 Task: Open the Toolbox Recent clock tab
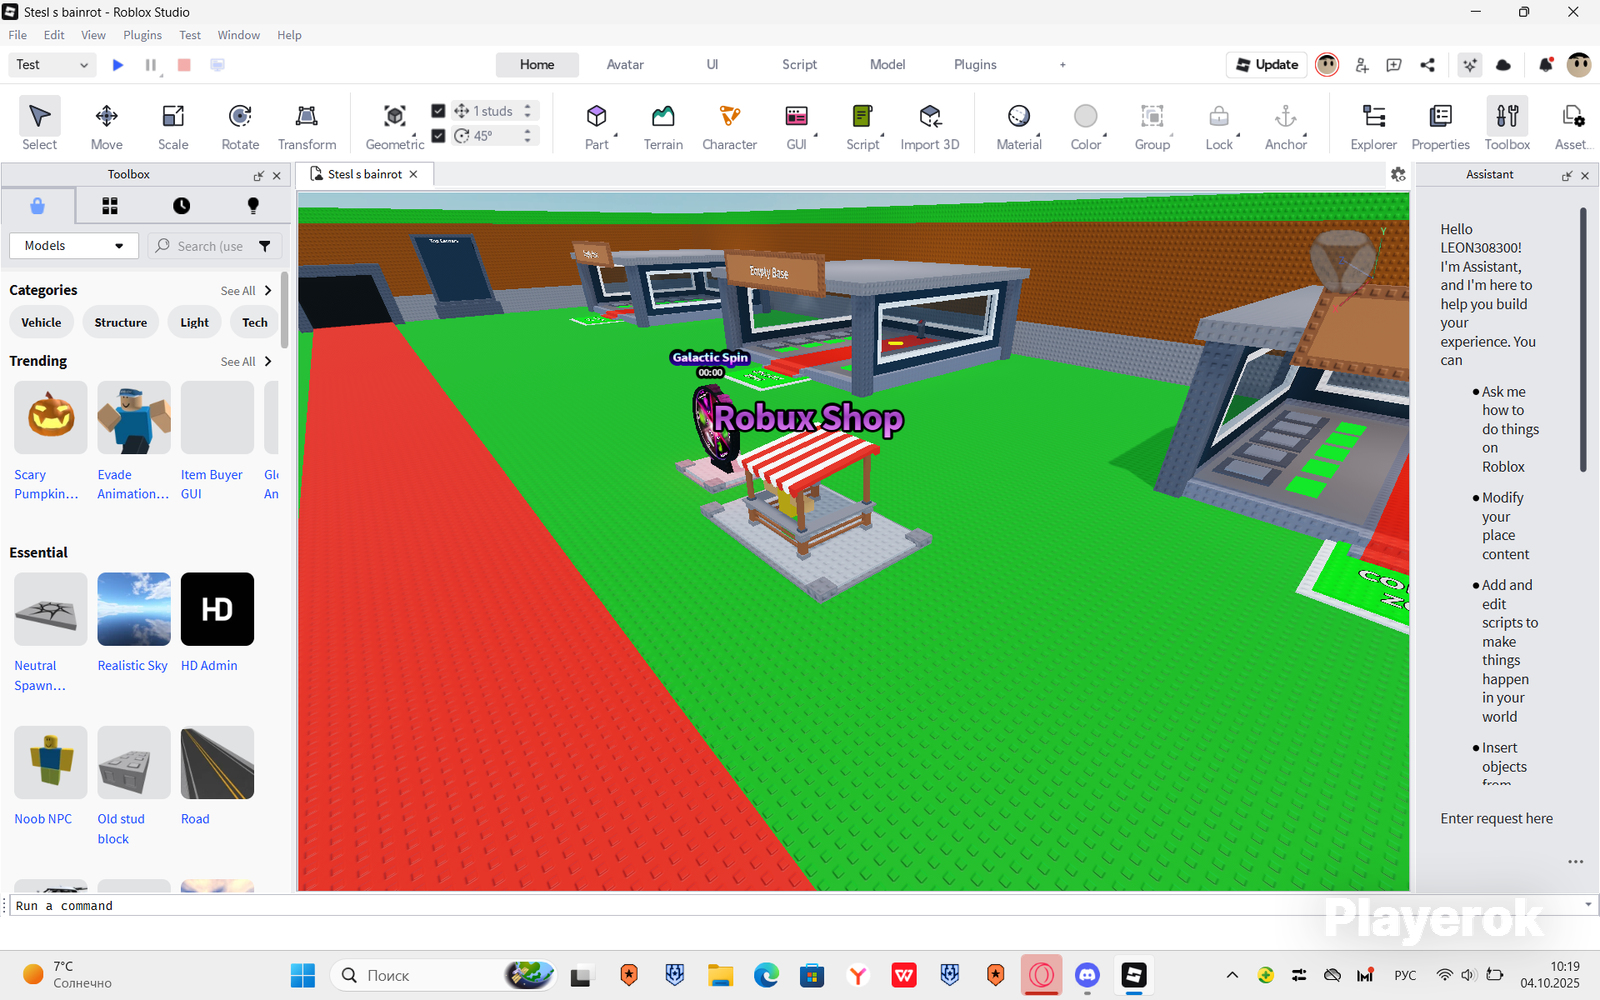pos(181,206)
